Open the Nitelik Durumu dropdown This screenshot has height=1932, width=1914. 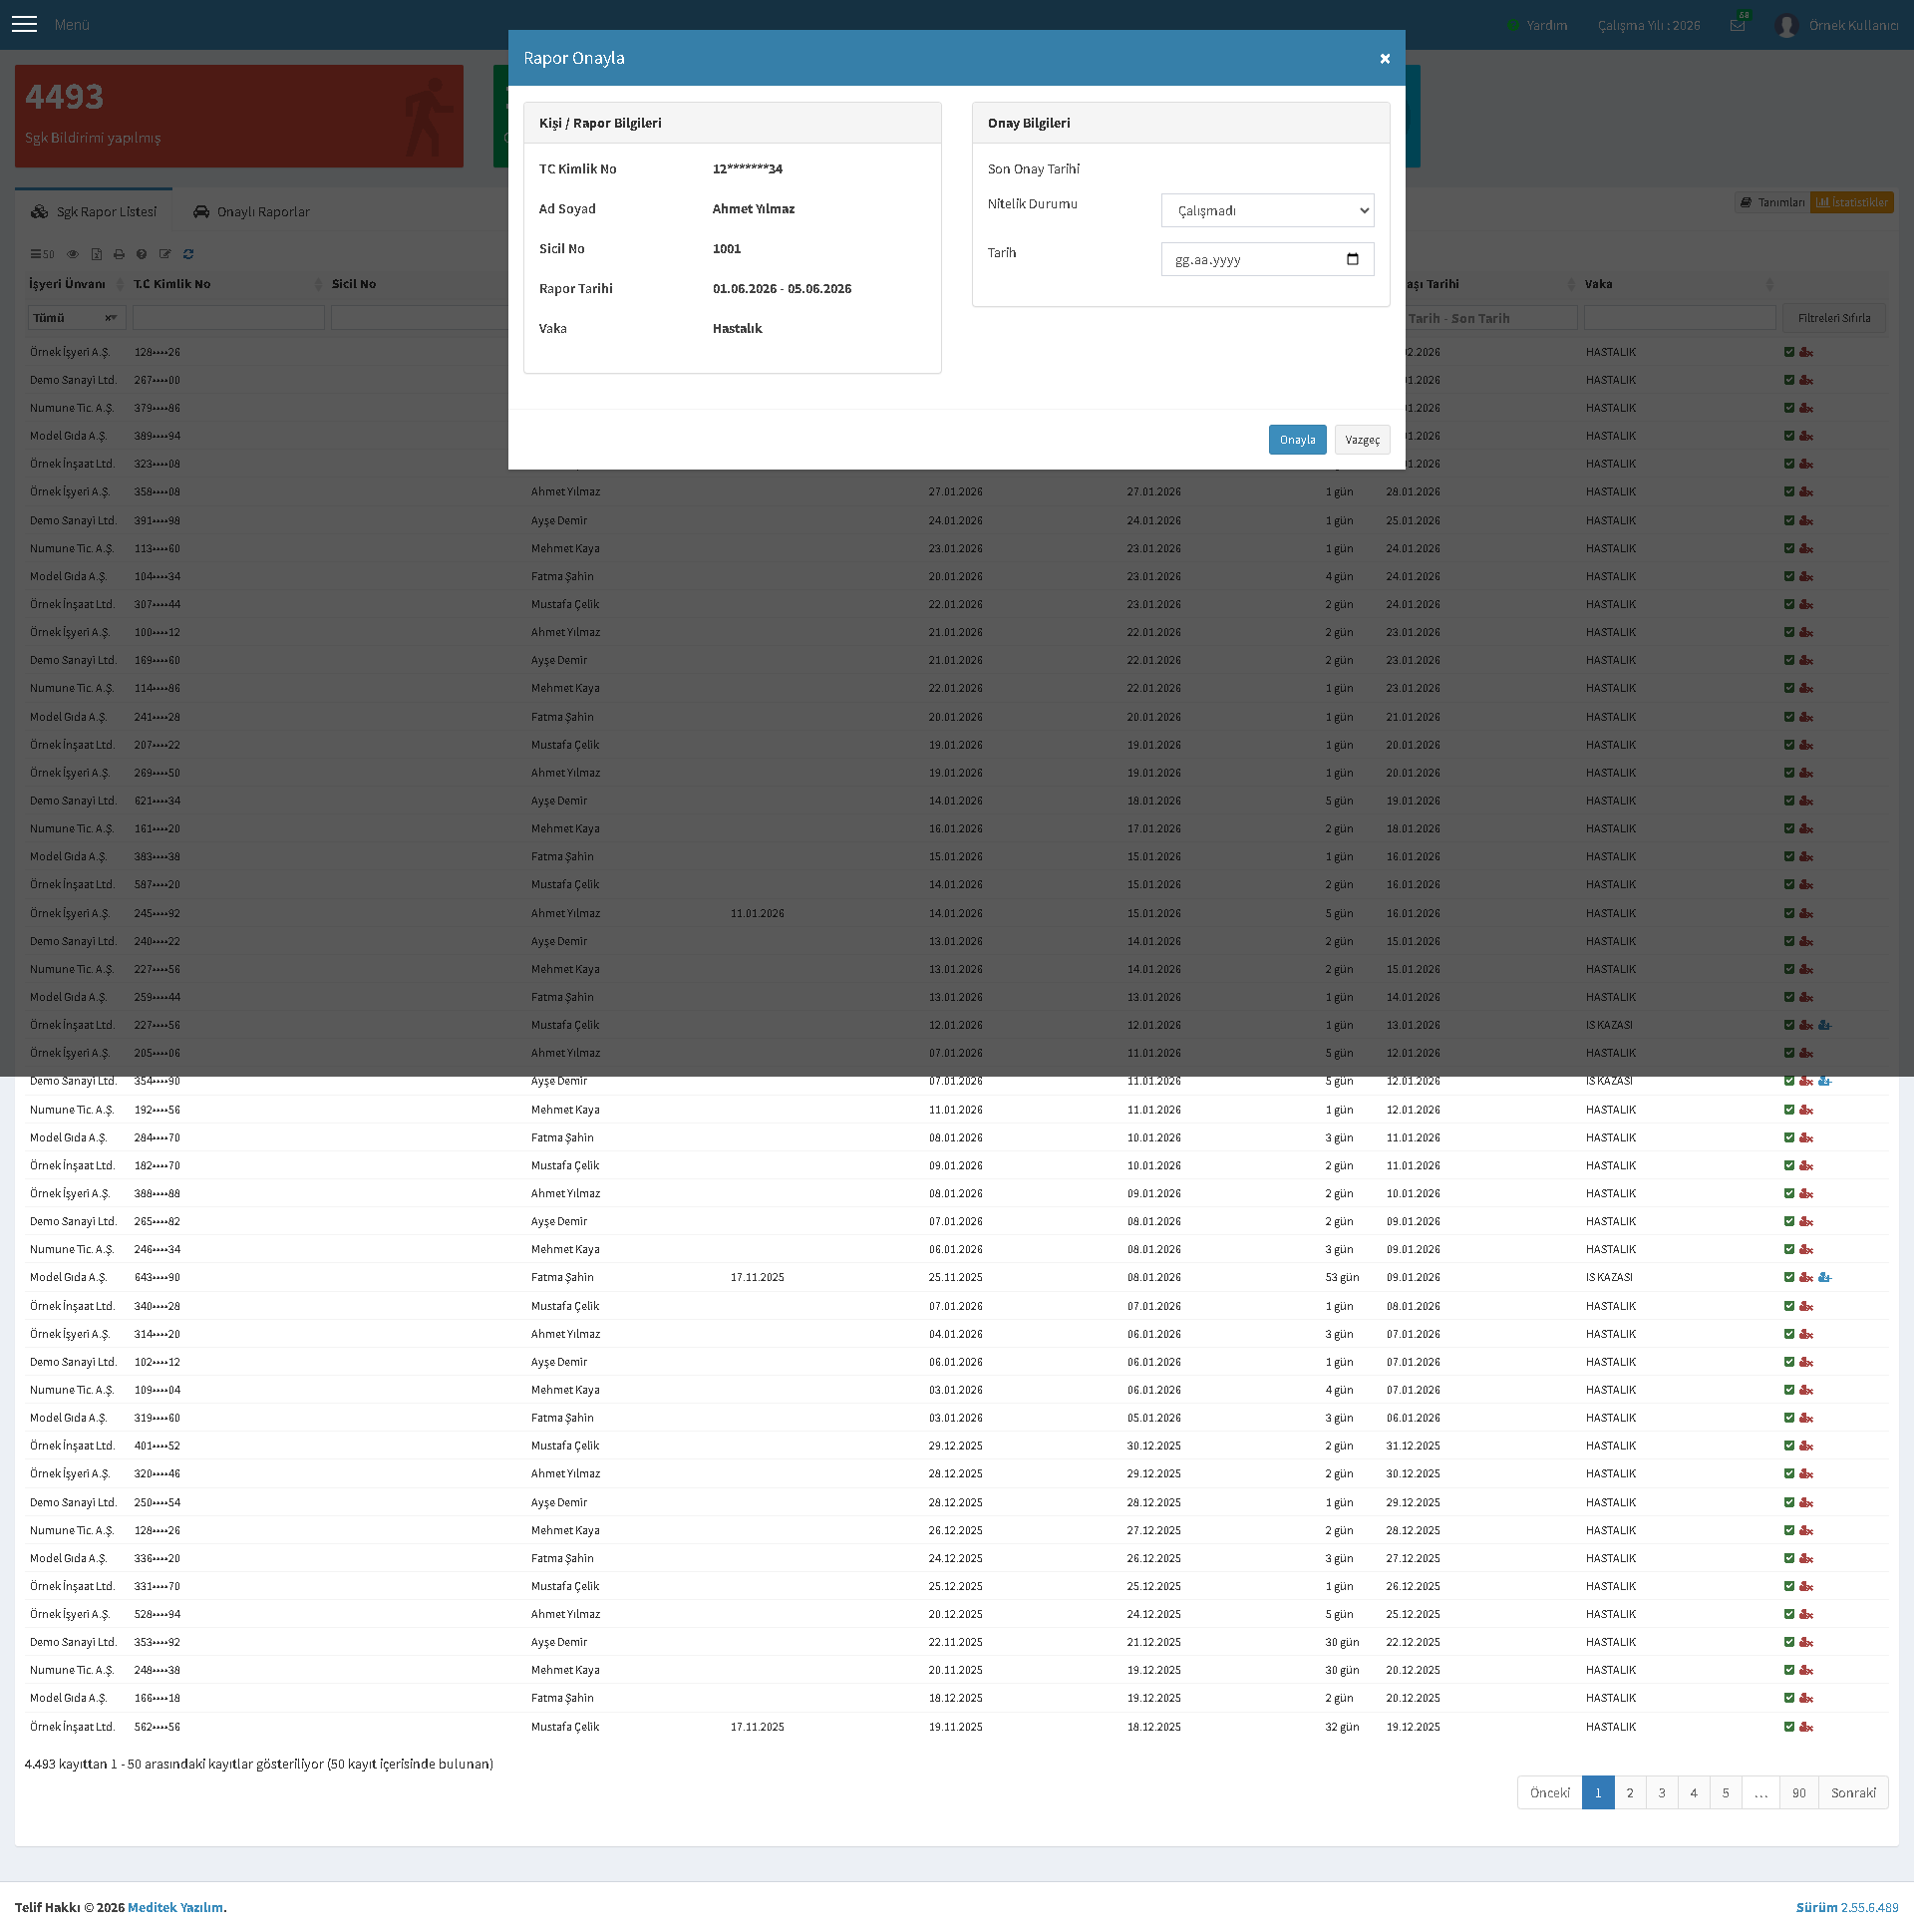[x=1267, y=210]
